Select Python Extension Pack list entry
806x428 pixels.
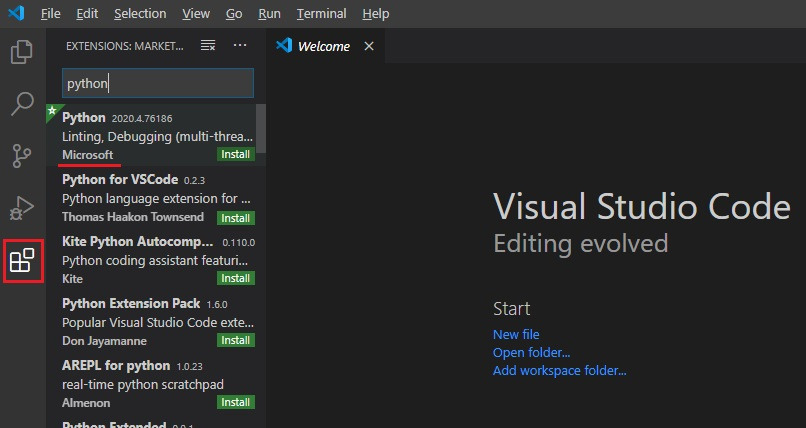click(156, 322)
